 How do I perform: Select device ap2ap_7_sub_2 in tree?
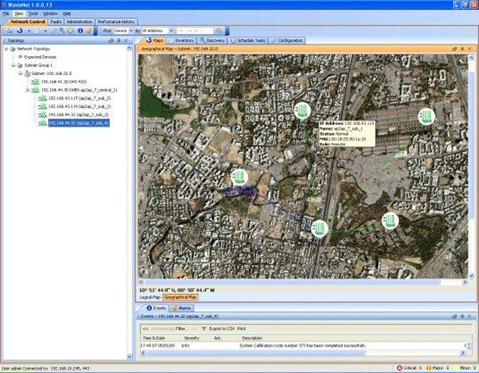pyautogui.click(x=79, y=98)
